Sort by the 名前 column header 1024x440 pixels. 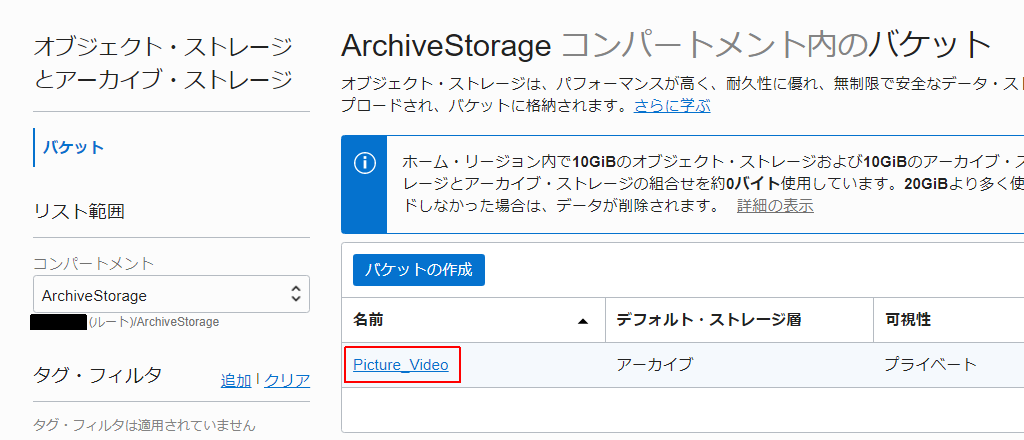click(368, 320)
